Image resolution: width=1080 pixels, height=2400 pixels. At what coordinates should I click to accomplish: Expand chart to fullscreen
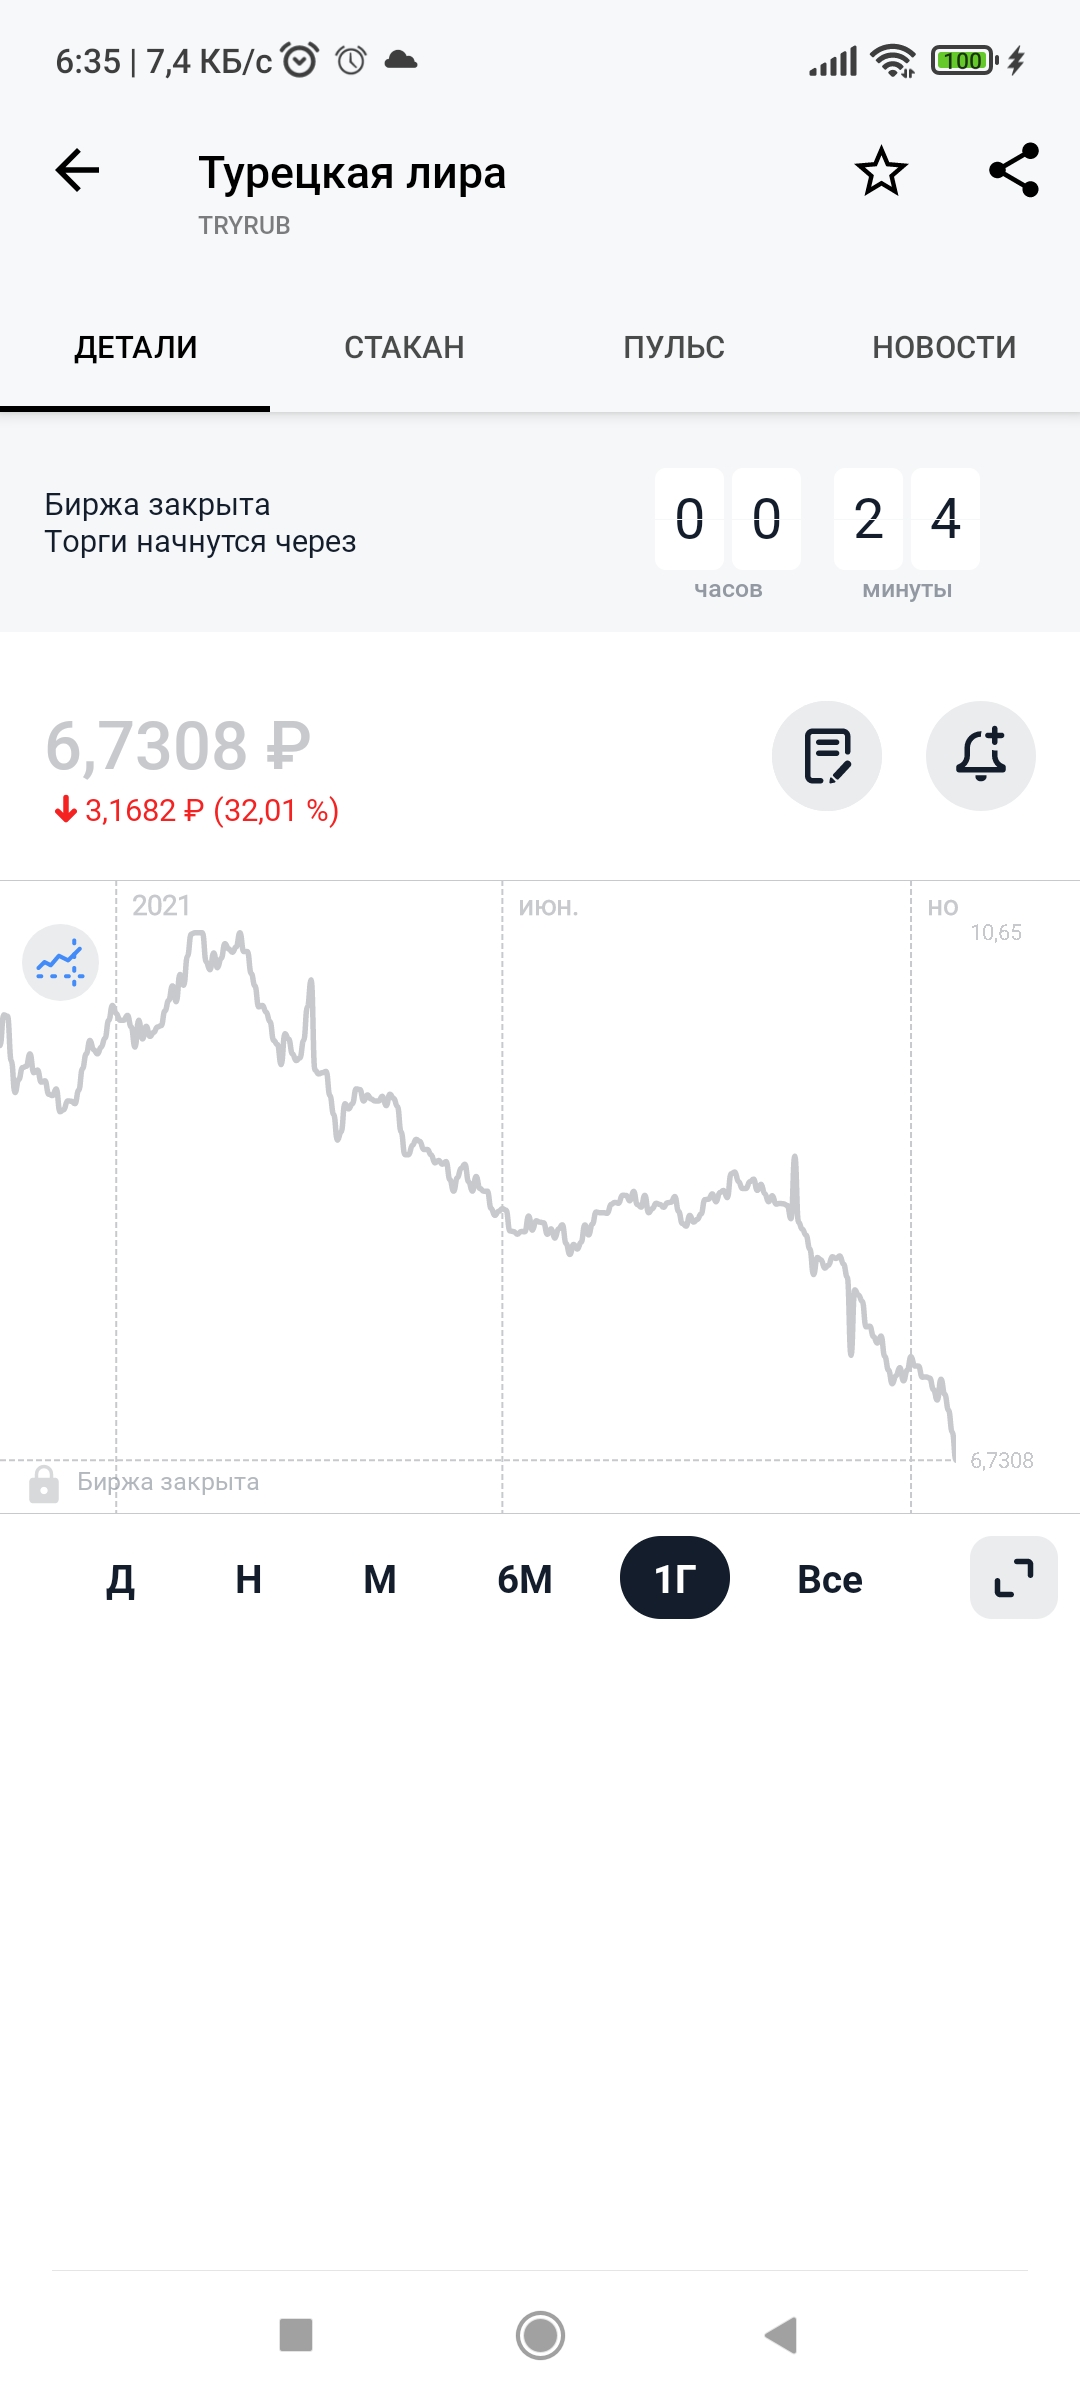pyautogui.click(x=1014, y=1578)
